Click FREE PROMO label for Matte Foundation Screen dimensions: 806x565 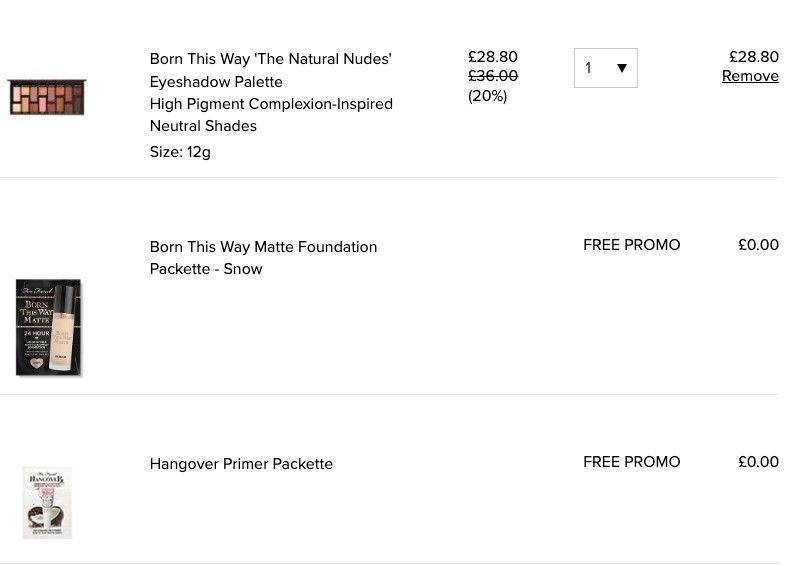point(631,245)
